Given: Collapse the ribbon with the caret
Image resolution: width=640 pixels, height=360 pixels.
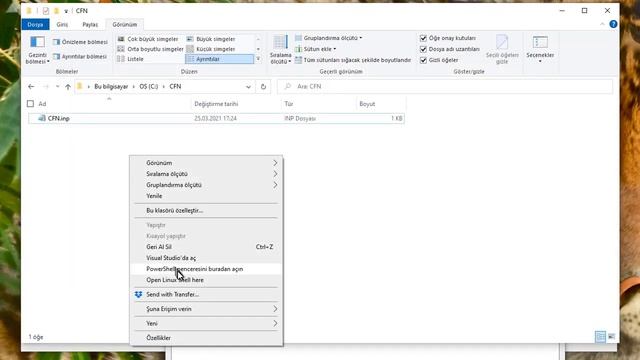Looking at the screenshot, I should point(602,24).
